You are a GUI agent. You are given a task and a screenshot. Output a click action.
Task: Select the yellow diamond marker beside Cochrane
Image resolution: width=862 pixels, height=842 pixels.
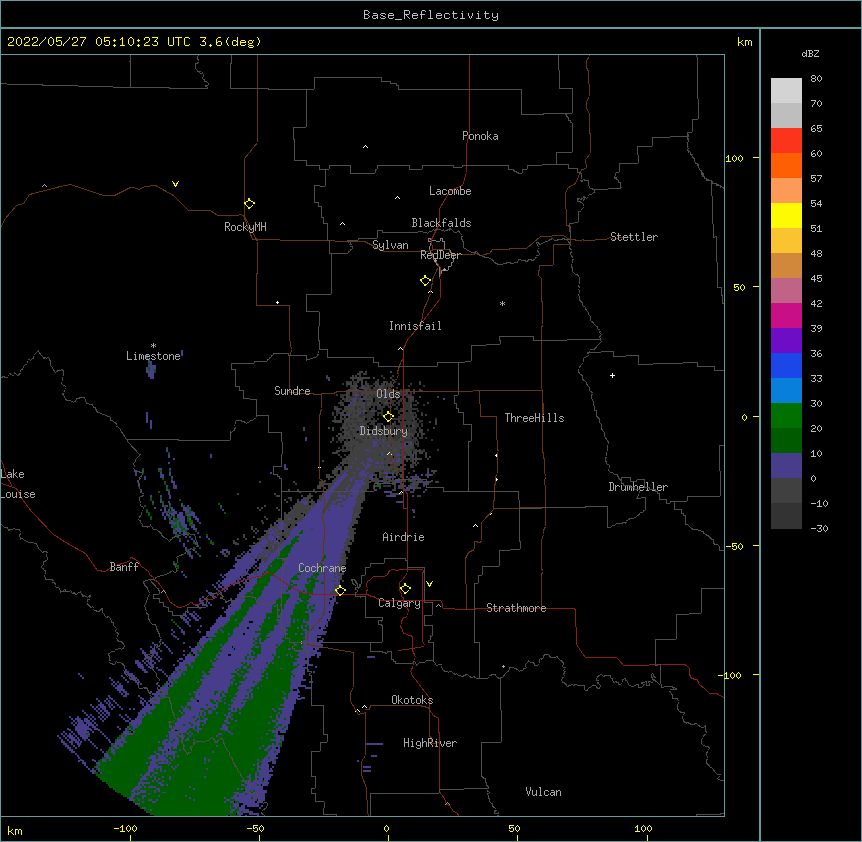(x=340, y=590)
